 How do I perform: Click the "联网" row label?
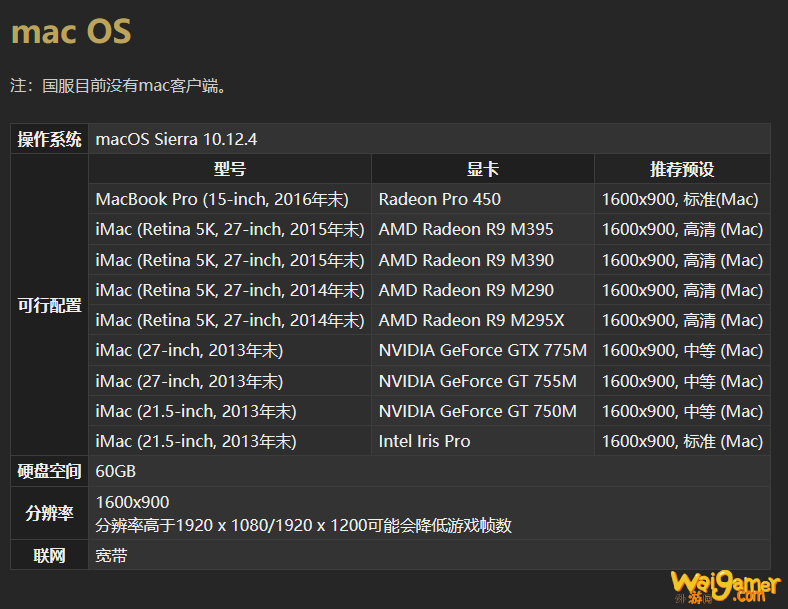click(x=49, y=555)
